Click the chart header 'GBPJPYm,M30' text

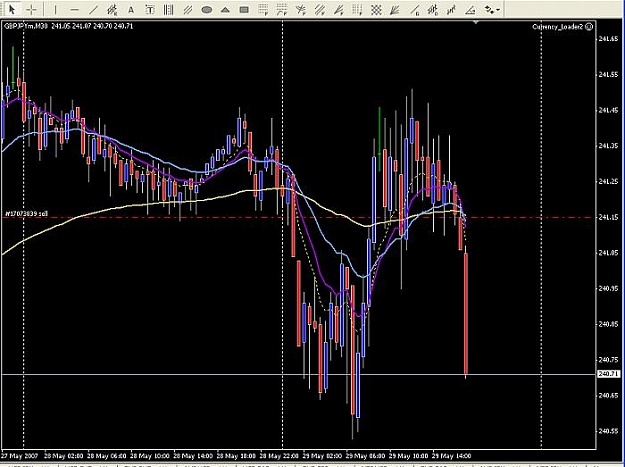26,26
